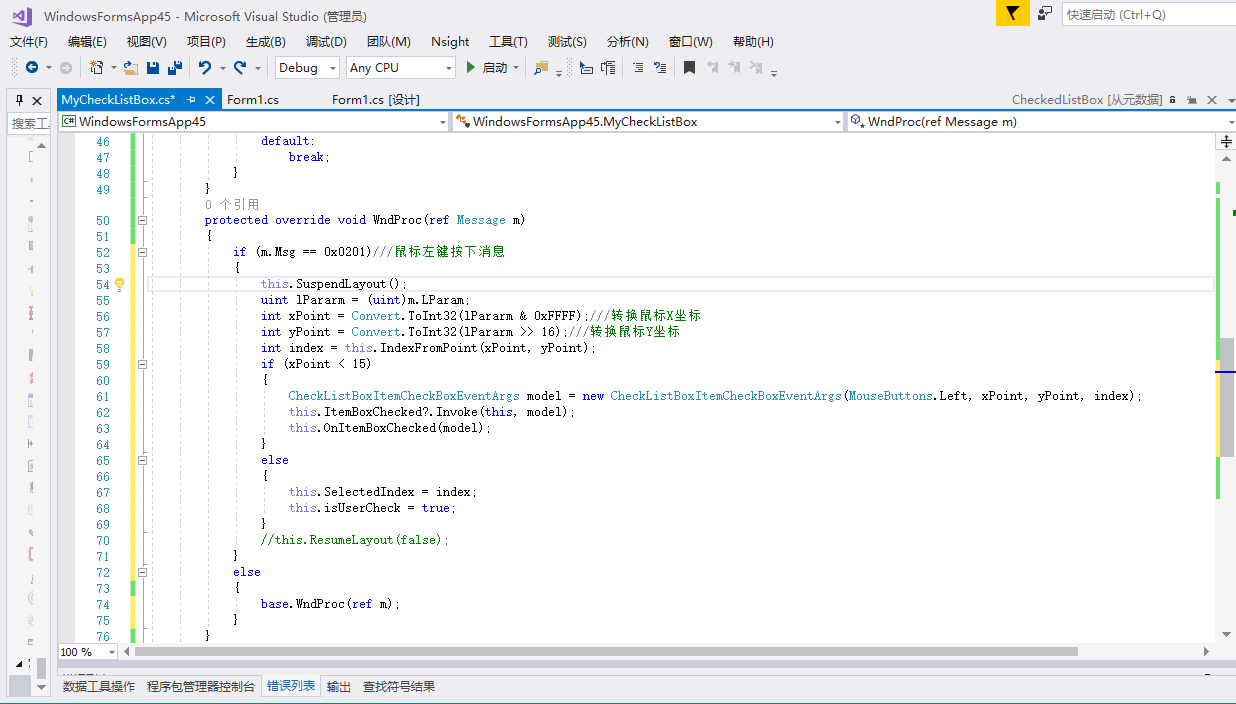Open the MyCheckListBox class navigation dropdown
This screenshot has height=704, width=1236.
click(x=649, y=121)
